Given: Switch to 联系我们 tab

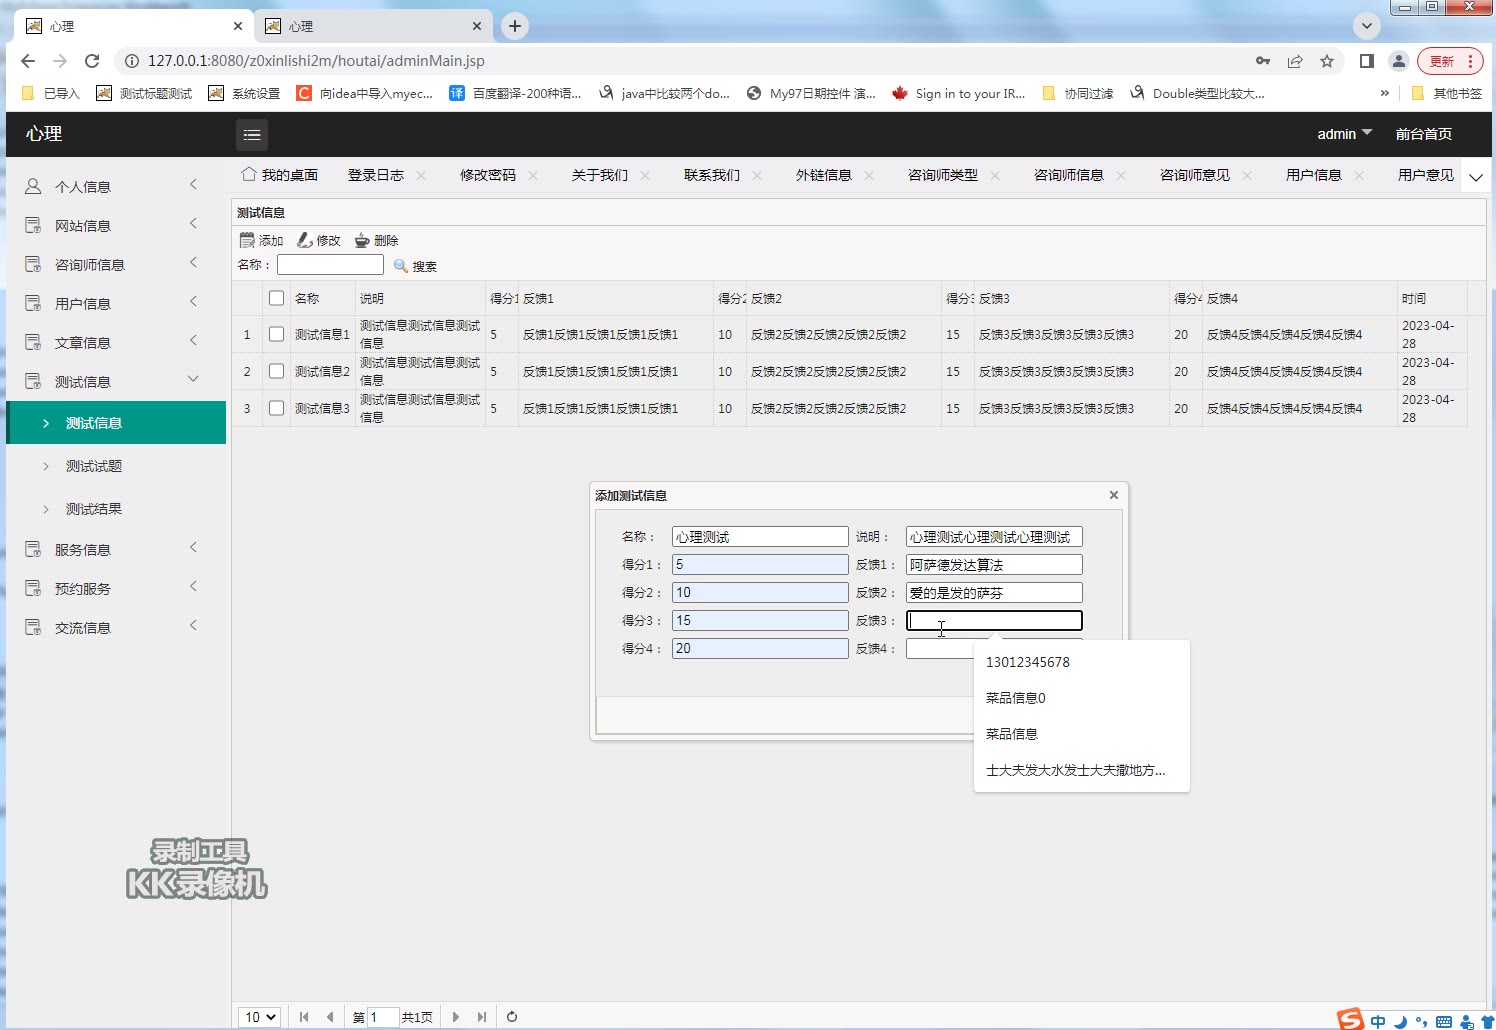Looking at the screenshot, I should pyautogui.click(x=712, y=175).
